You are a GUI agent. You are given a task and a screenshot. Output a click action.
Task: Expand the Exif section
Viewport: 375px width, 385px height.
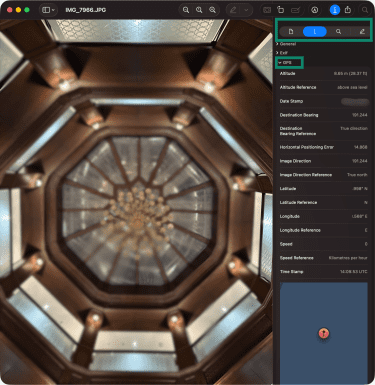pyautogui.click(x=282, y=53)
